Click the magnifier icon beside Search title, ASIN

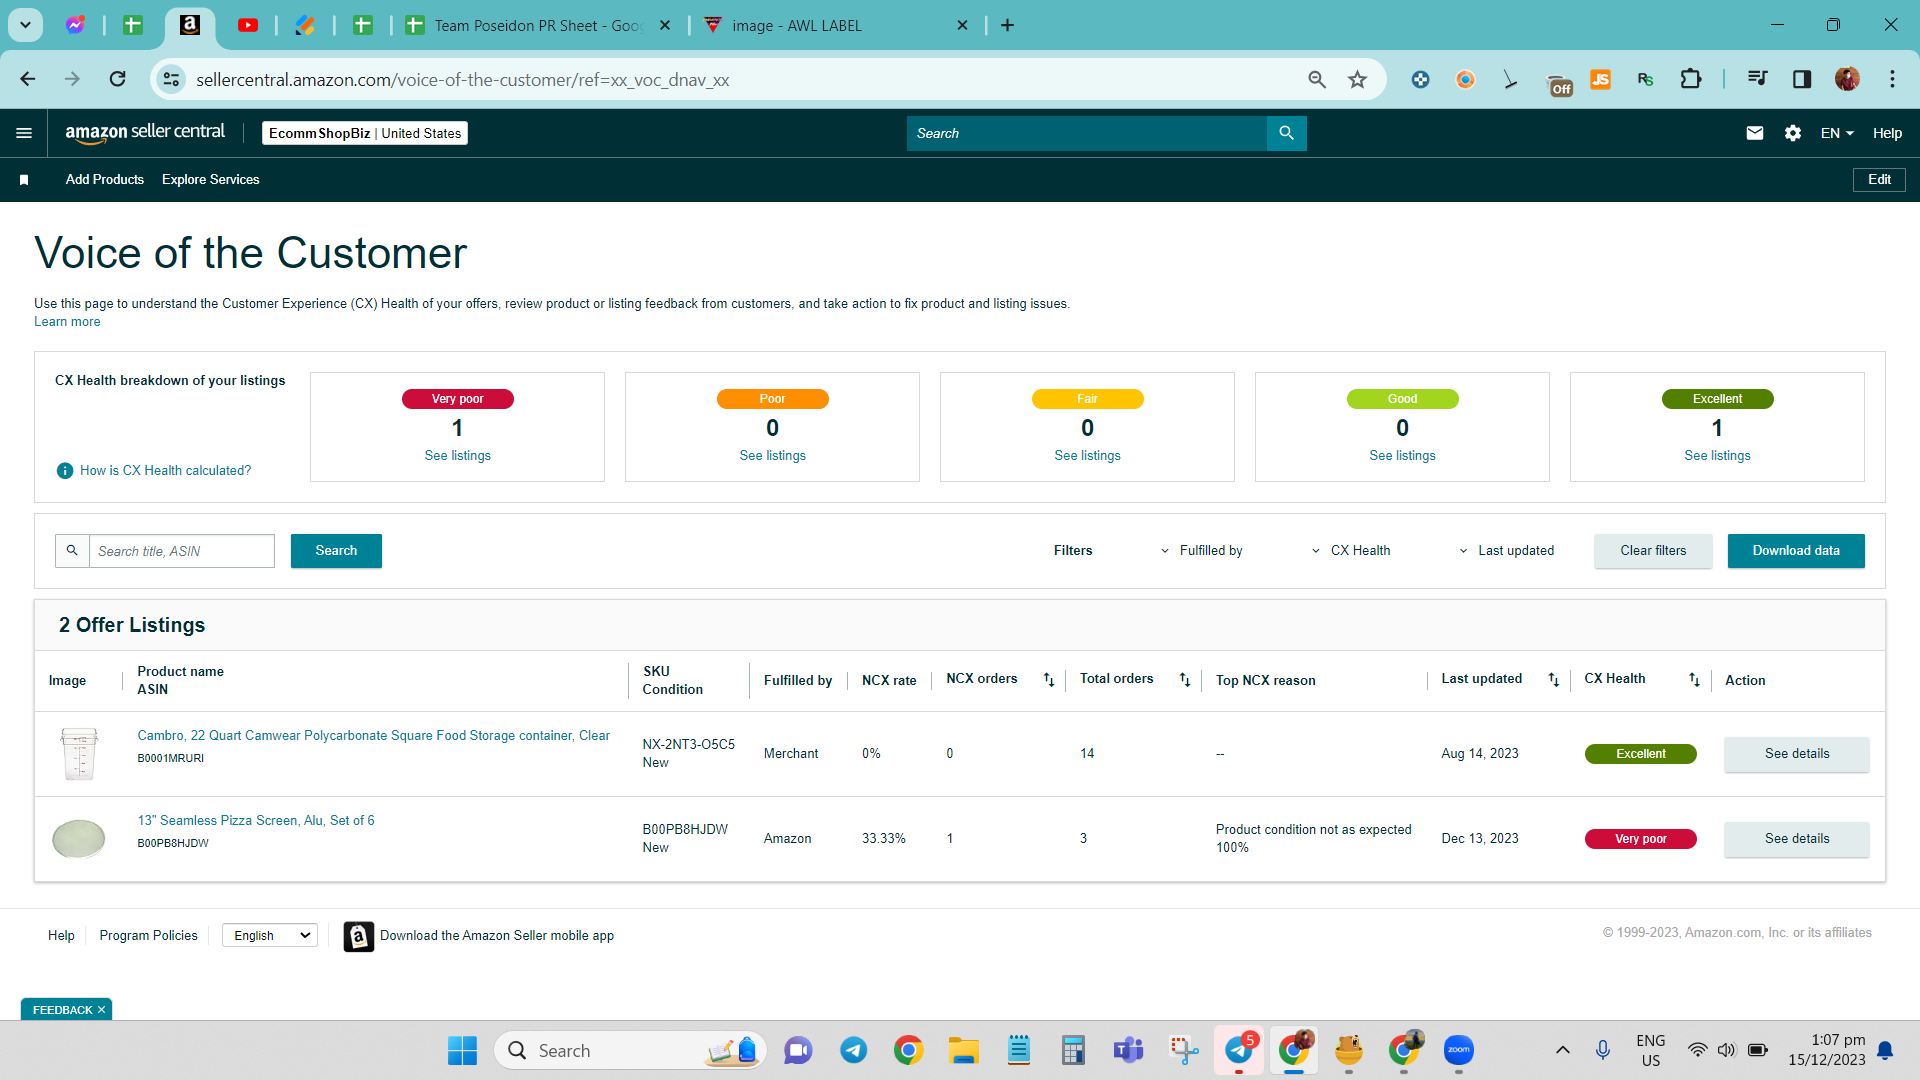click(72, 551)
